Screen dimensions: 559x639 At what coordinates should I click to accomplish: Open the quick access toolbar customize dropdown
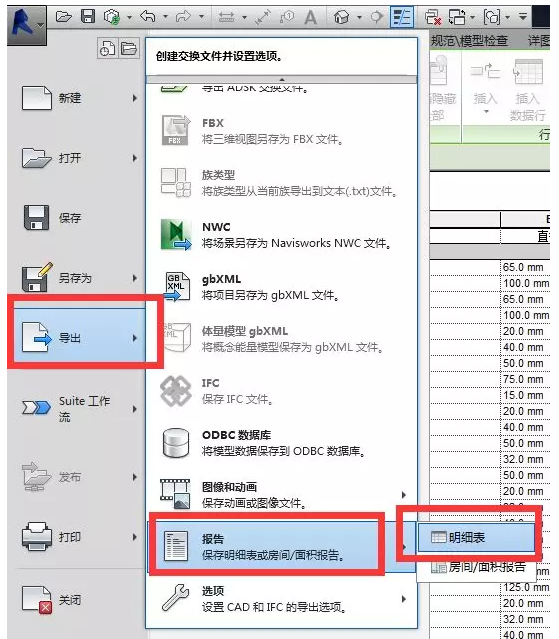[523, 17]
